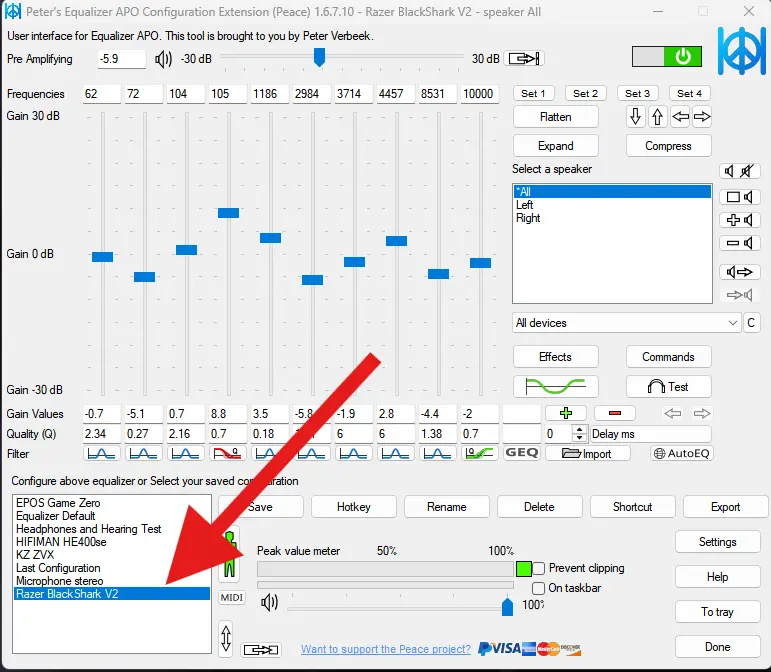Open filter type for the 10000 Hz band

[479, 453]
